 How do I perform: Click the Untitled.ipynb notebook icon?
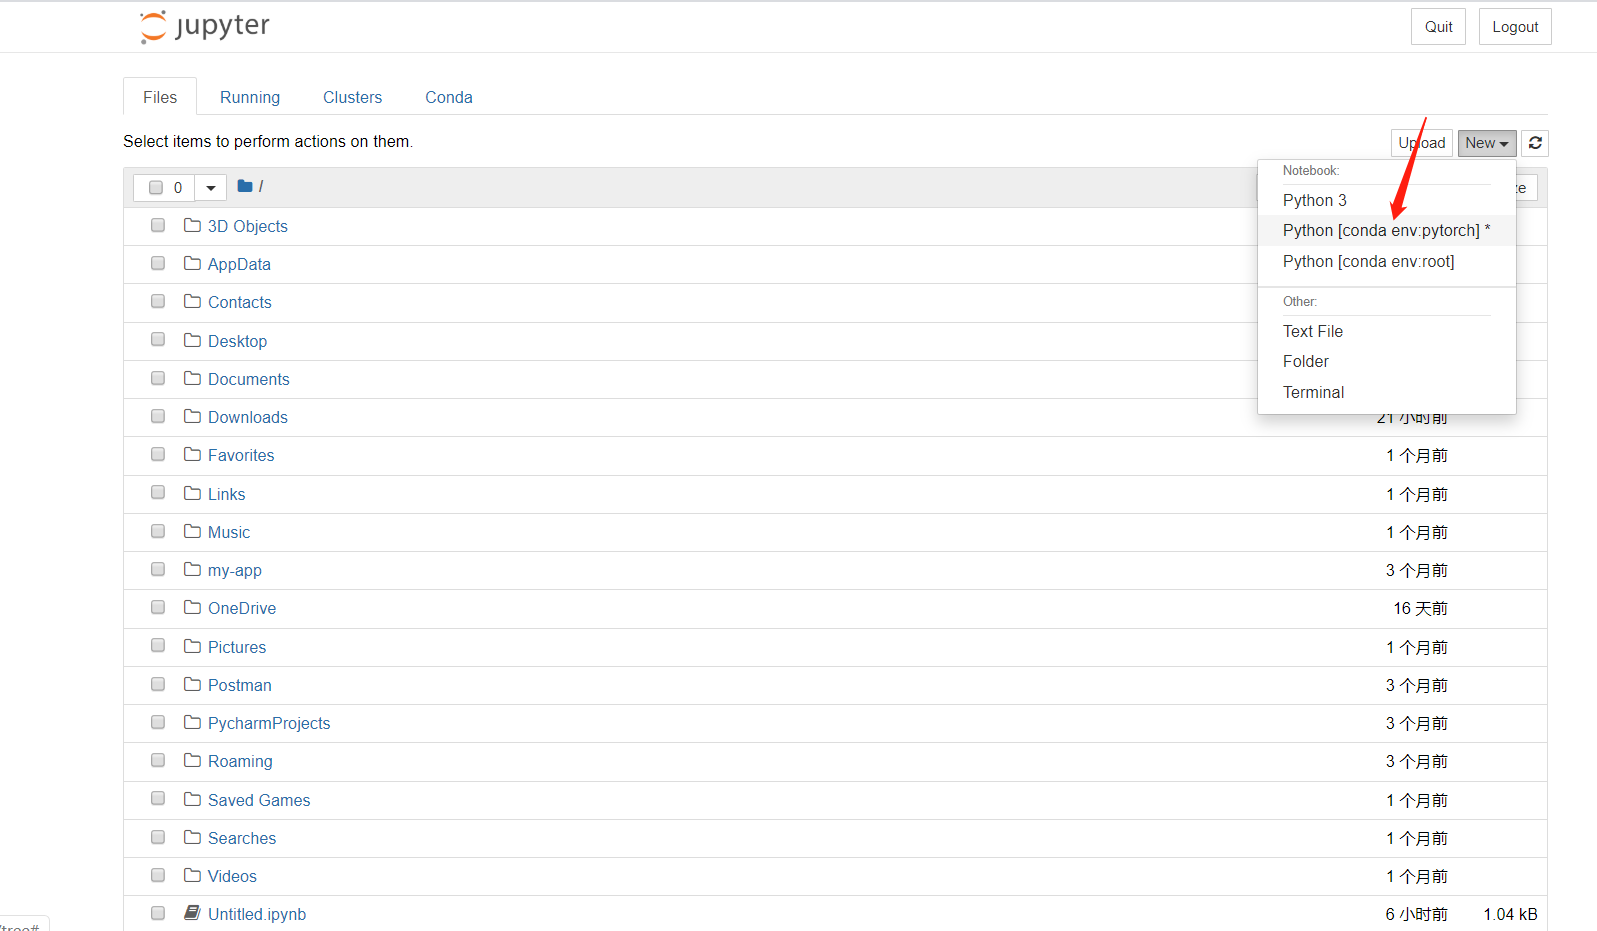[193, 913]
